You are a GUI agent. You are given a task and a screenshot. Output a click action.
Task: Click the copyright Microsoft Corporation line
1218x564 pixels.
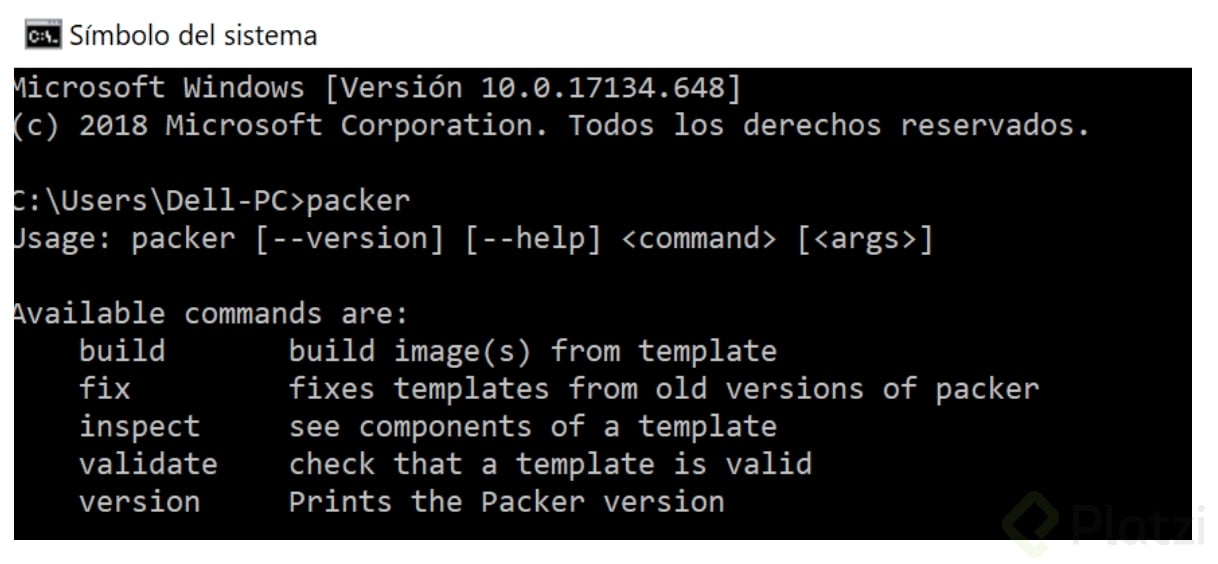coord(551,126)
